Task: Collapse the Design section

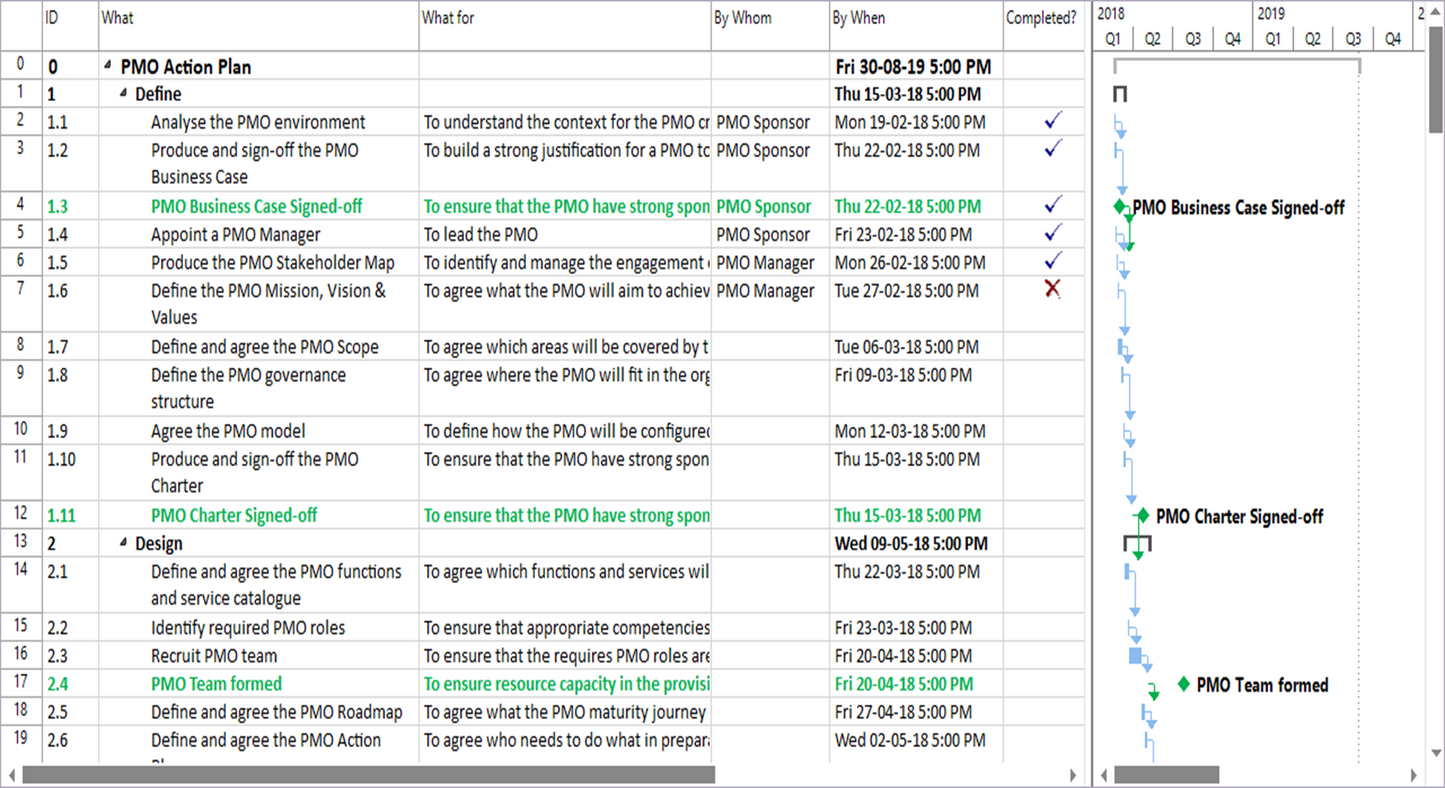Action: [x=124, y=543]
